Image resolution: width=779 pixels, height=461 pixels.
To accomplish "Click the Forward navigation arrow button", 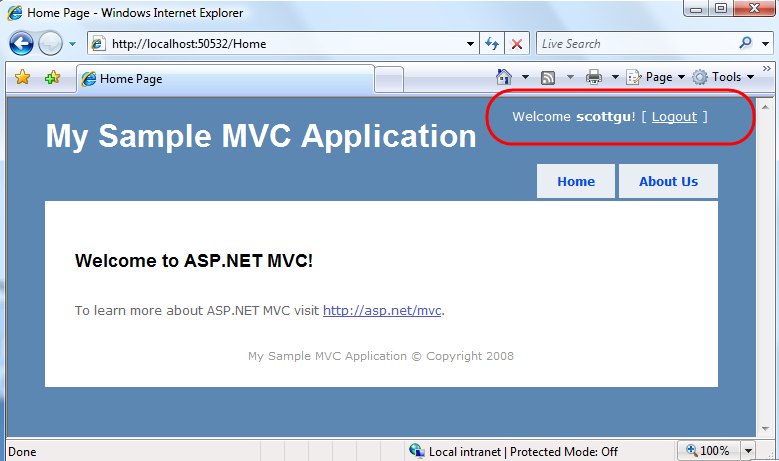I will pos(50,44).
